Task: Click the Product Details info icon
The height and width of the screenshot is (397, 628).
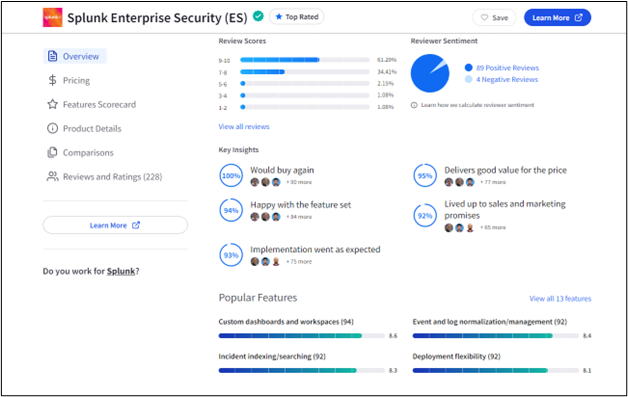Action: point(52,129)
